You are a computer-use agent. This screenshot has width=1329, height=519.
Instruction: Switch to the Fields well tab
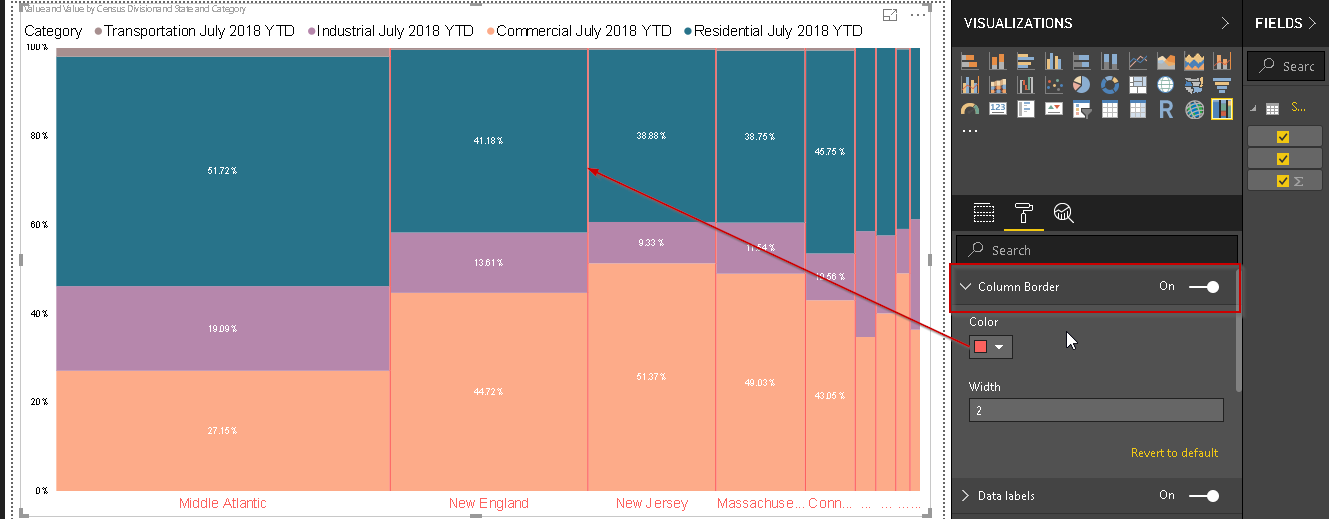click(984, 212)
